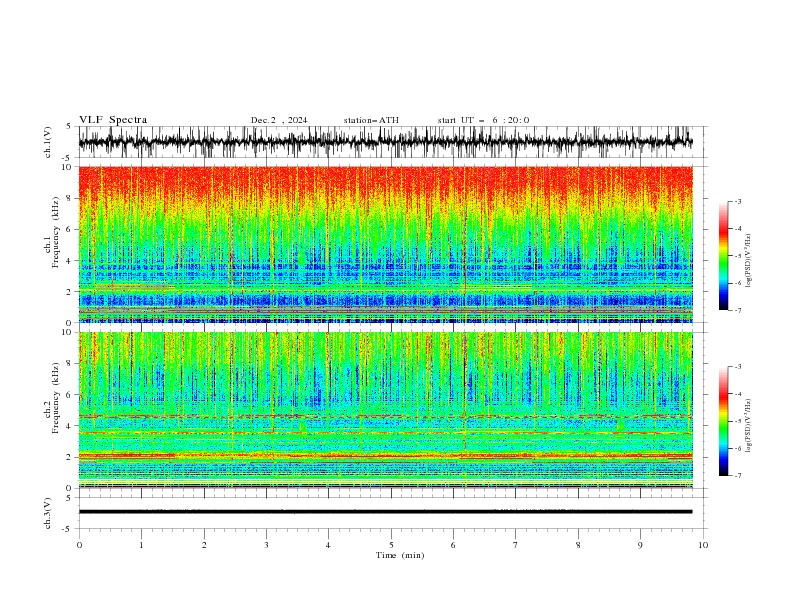
Task: Click the 'ch.1 Frequency (kHz)' axis label
Action: pos(52,231)
